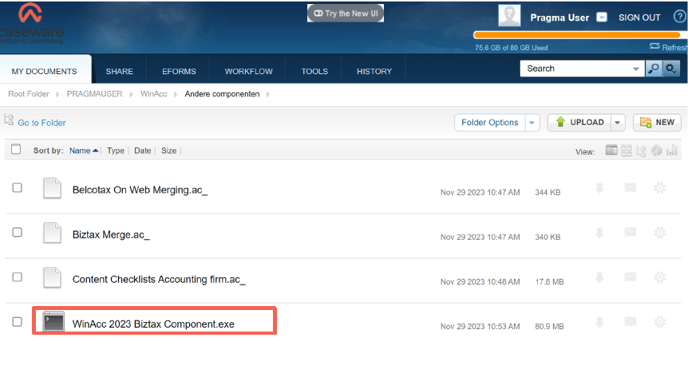Expand the Pragma User menu arrow
This screenshot has width=688, height=373.
[x=602, y=17]
